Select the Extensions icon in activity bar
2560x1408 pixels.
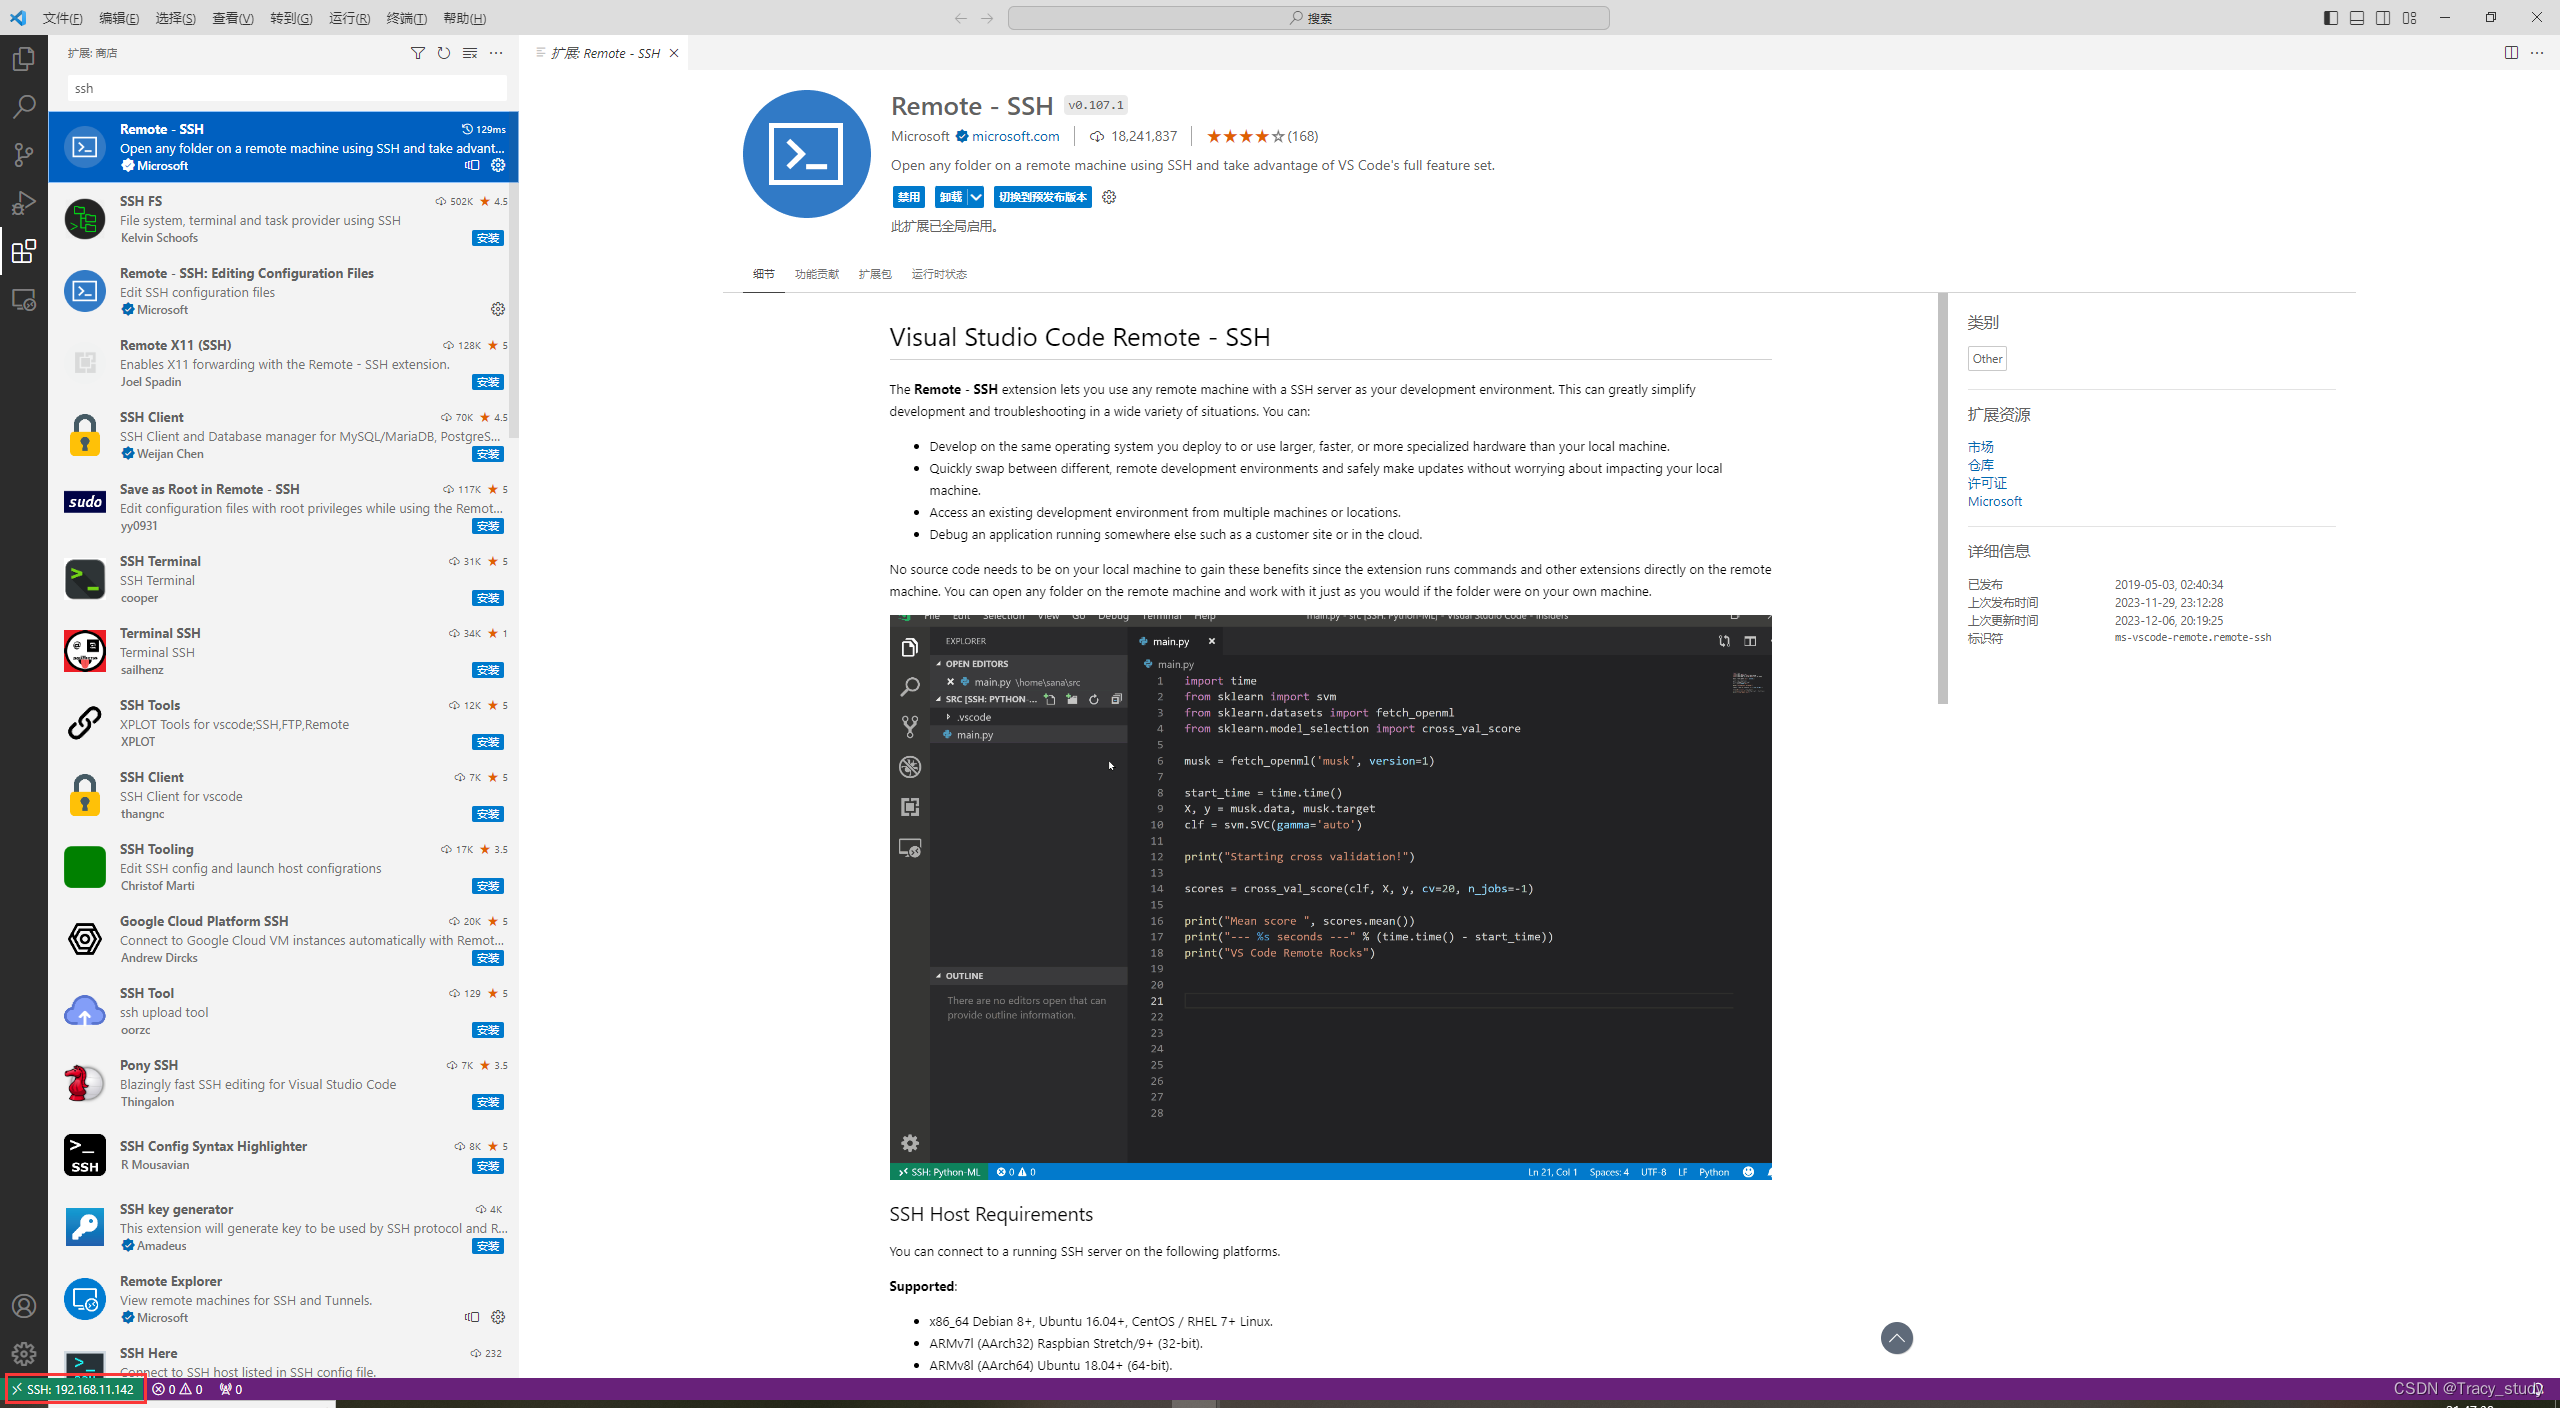tap(24, 251)
